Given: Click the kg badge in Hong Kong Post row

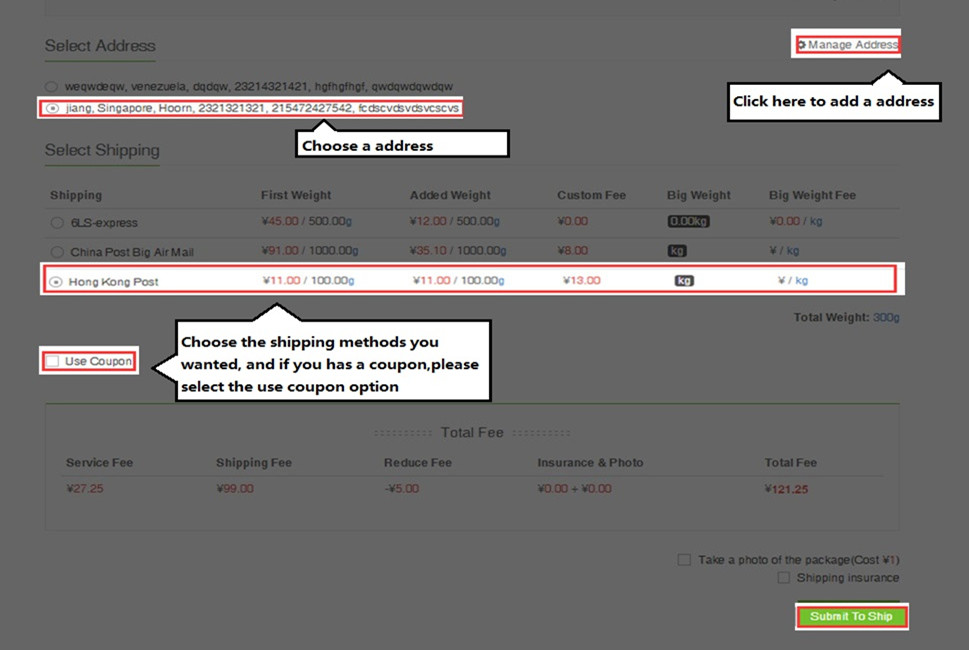Looking at the screenshot, I should tap(684, 281).
